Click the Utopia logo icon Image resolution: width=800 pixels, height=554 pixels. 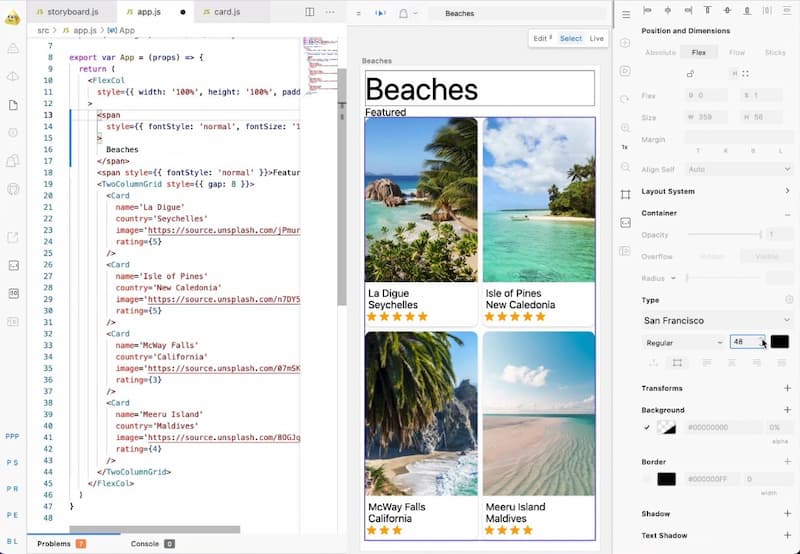pyautogui.click(x=12, y=18)
